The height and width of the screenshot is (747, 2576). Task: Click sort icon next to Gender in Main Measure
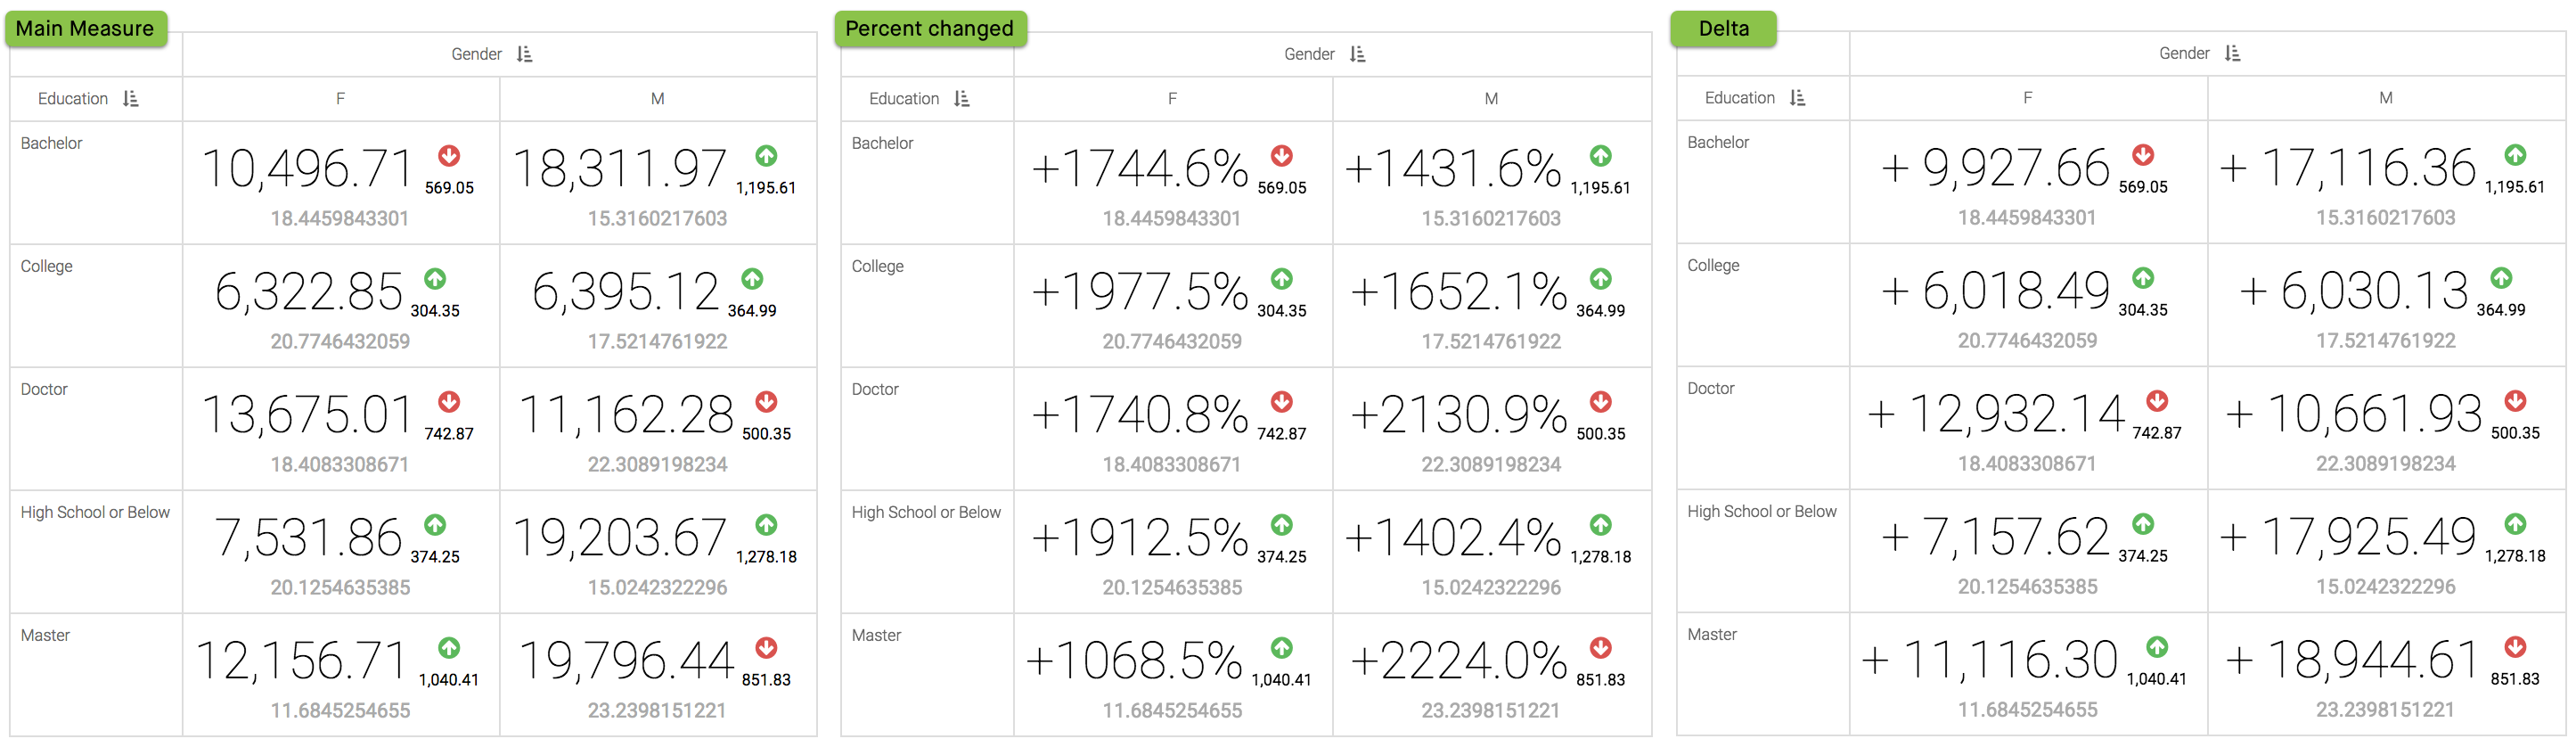(524, 55)
